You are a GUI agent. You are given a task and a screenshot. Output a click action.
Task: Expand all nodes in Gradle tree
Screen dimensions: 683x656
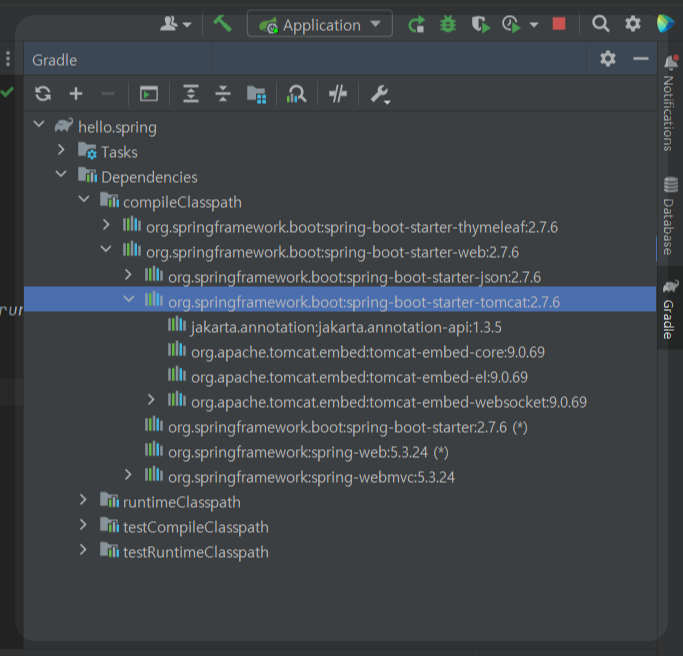coord(191,94)
